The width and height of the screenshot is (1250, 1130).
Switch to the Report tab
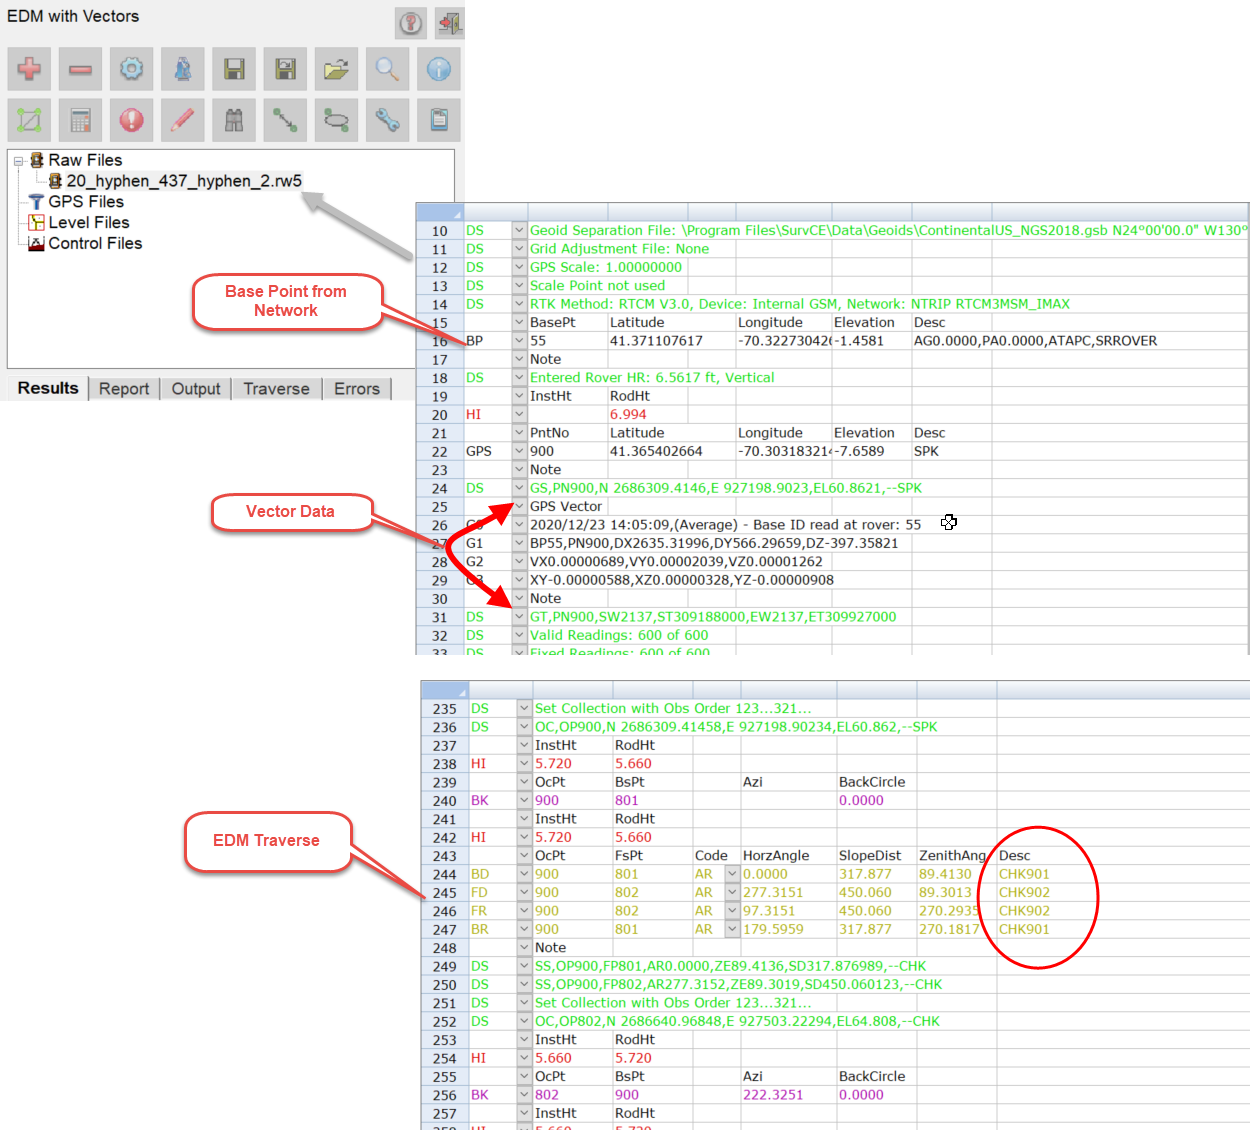pos(124,389)
